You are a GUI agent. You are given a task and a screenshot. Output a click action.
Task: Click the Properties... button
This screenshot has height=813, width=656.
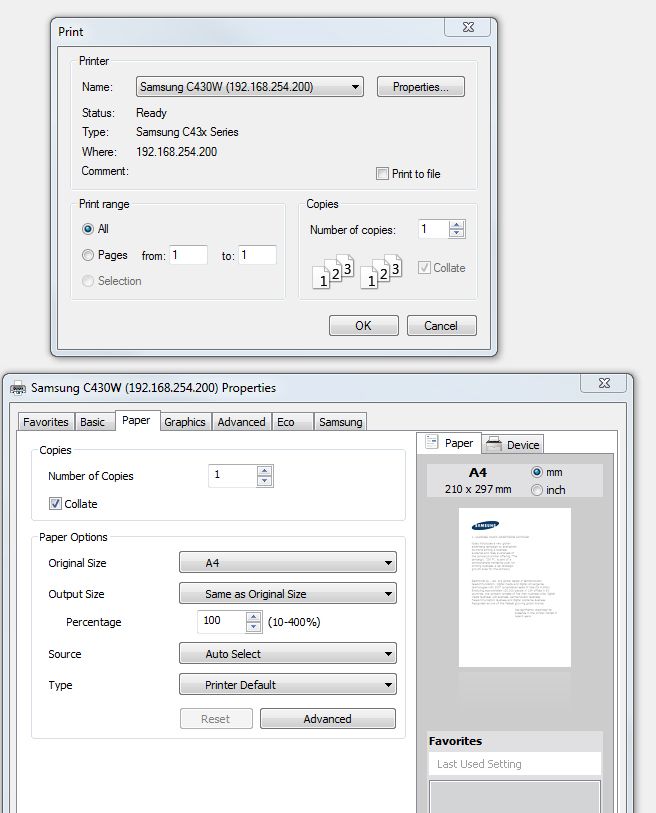pyautogui.click(x=421, y=87)
